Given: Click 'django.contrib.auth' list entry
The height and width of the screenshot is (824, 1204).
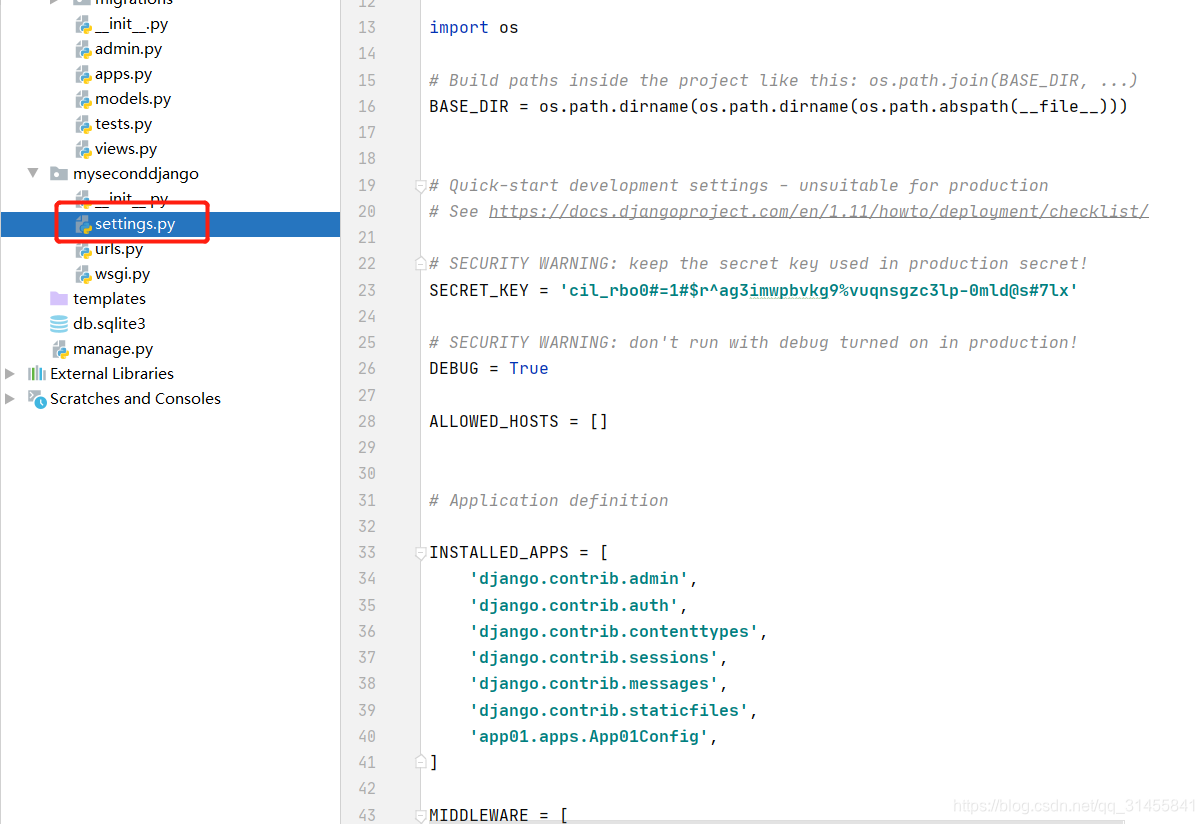Looking at the screenshot, I should [x=573, y=605].
